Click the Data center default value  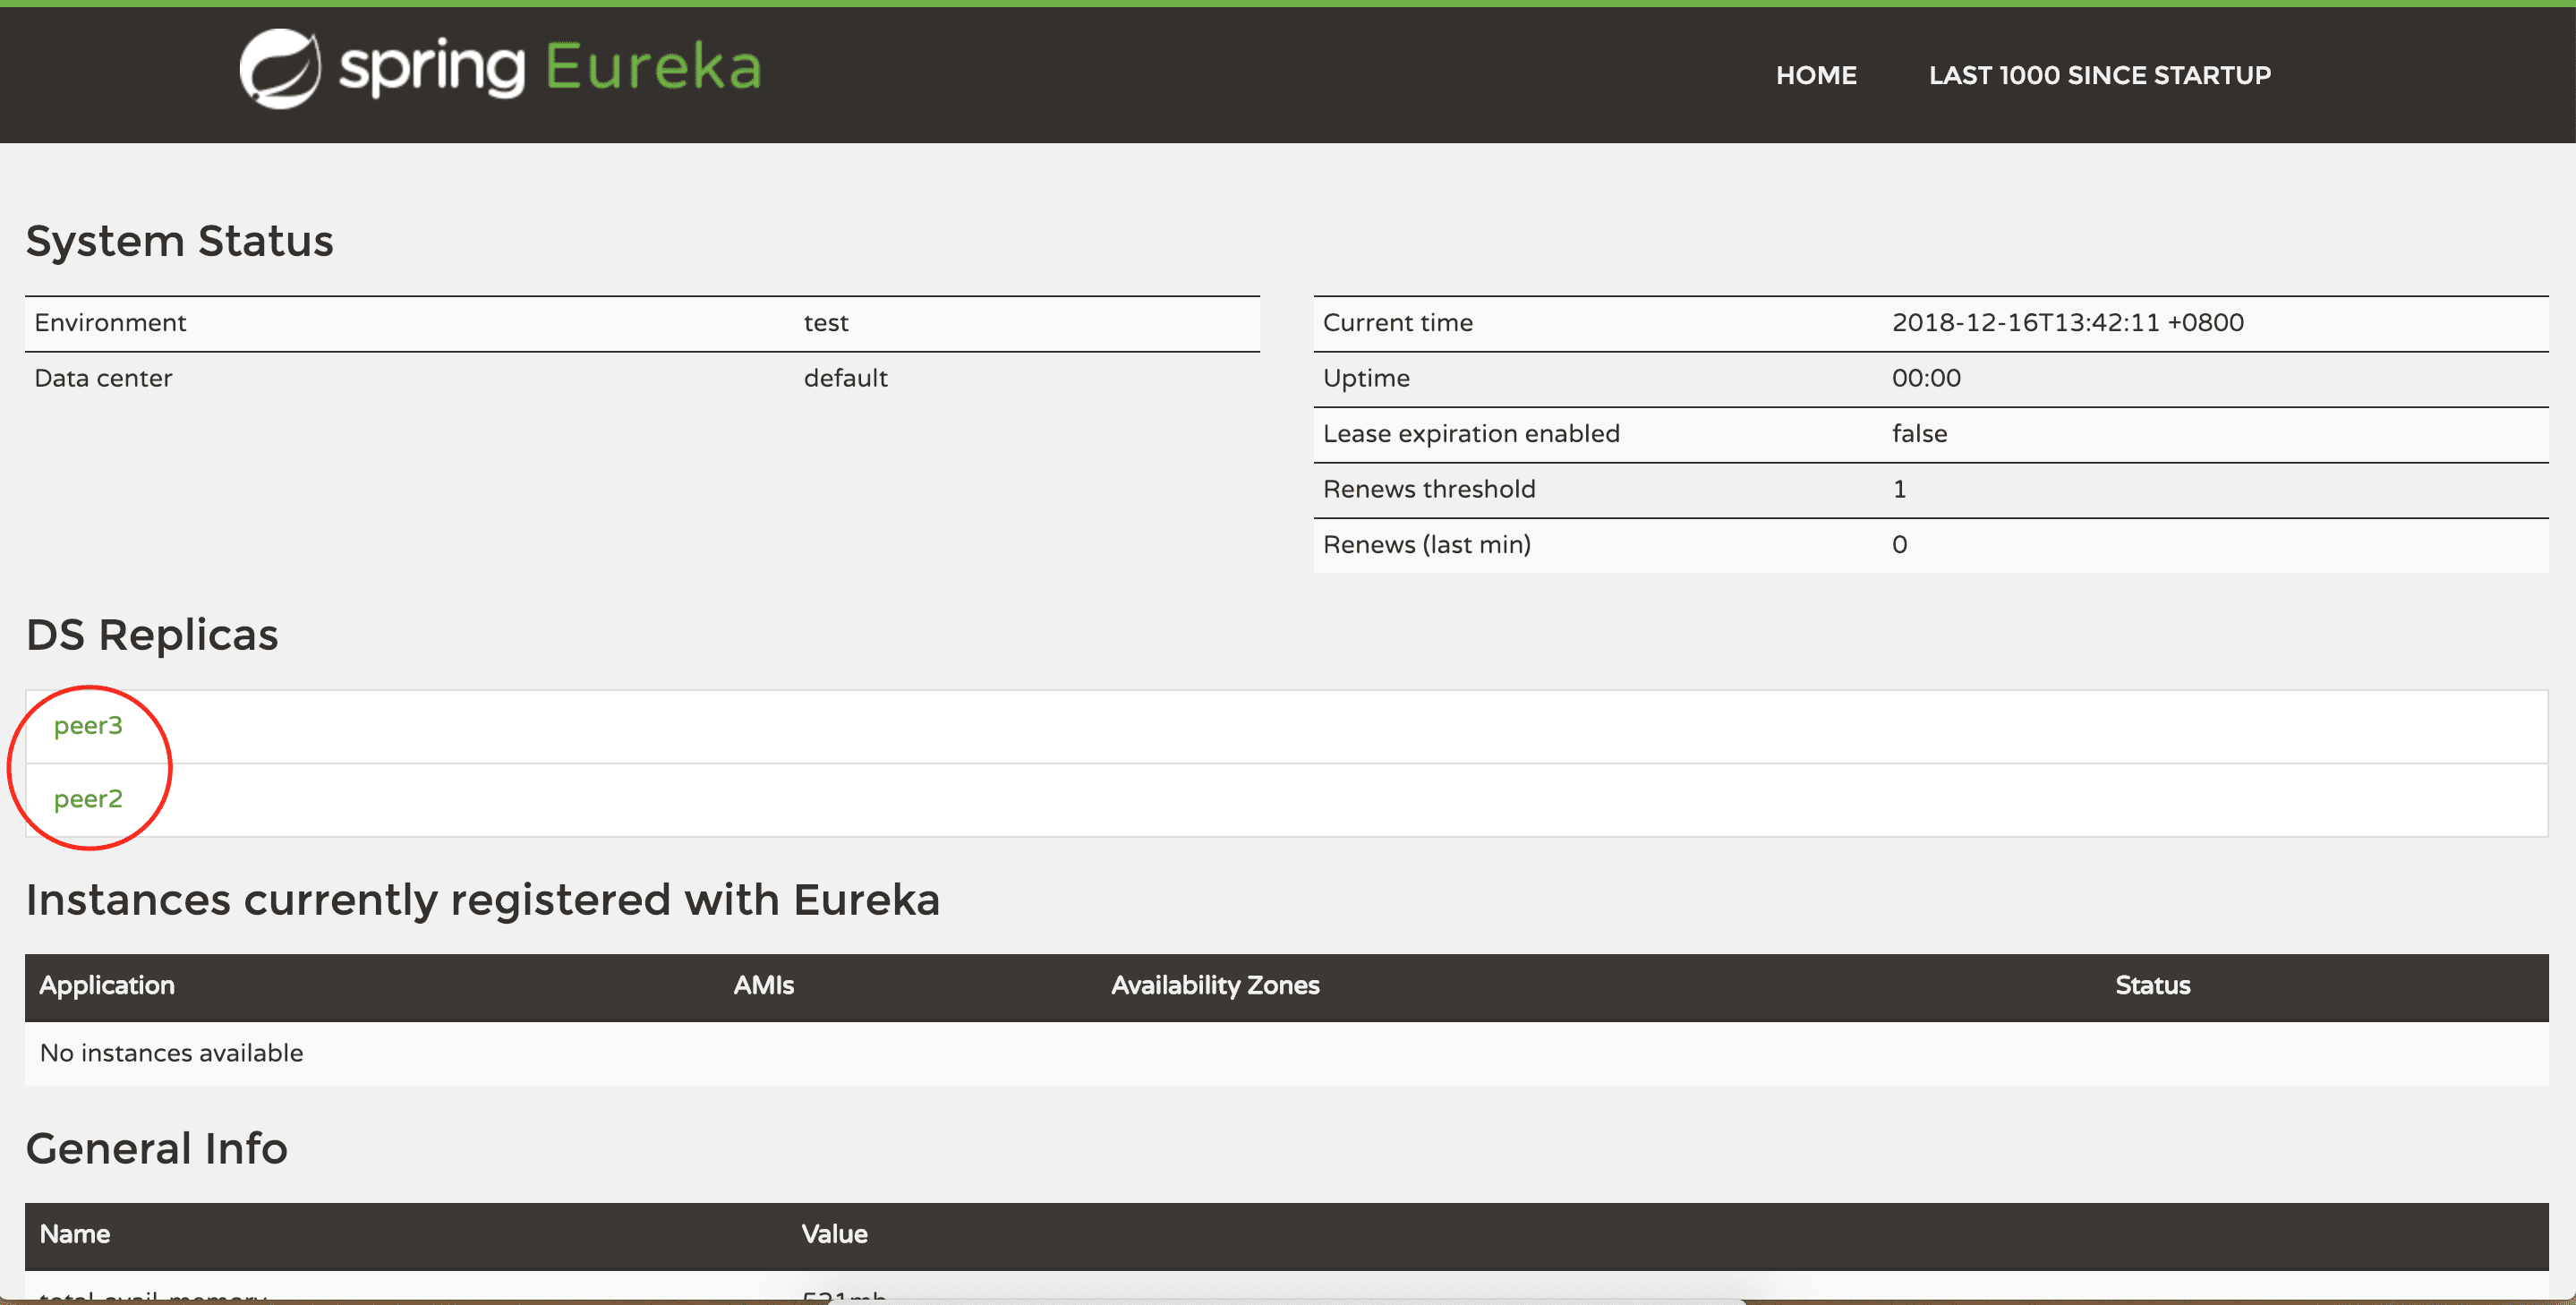click(x=845, y=378)
